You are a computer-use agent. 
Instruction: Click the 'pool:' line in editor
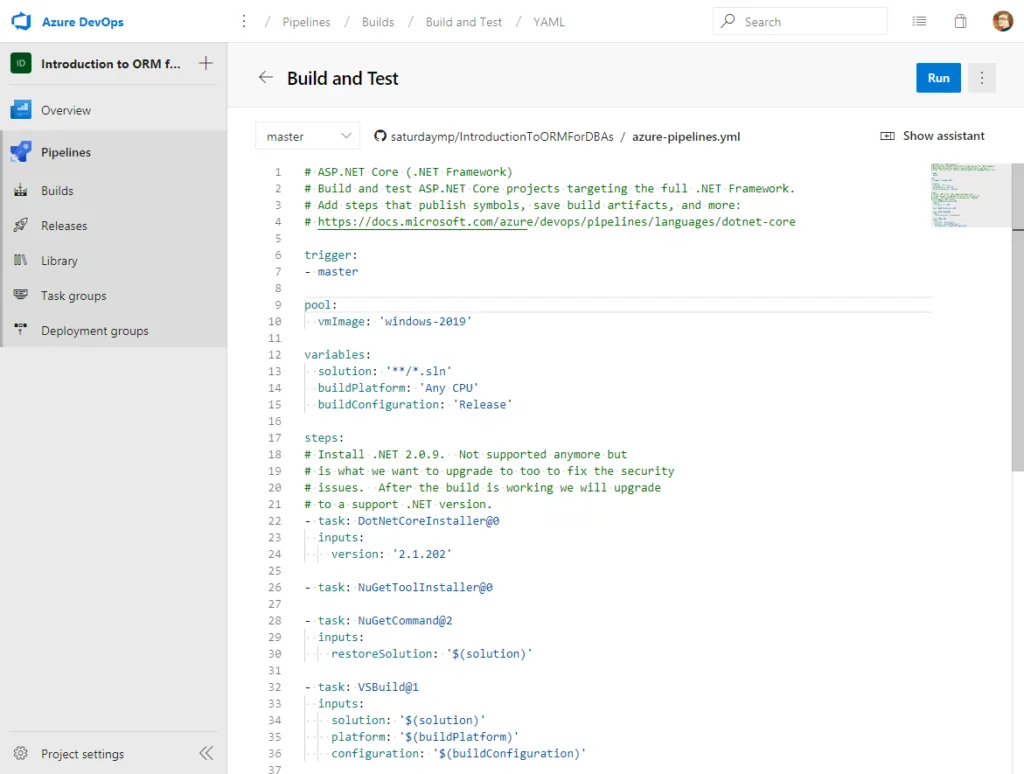[x=320, y=304]
